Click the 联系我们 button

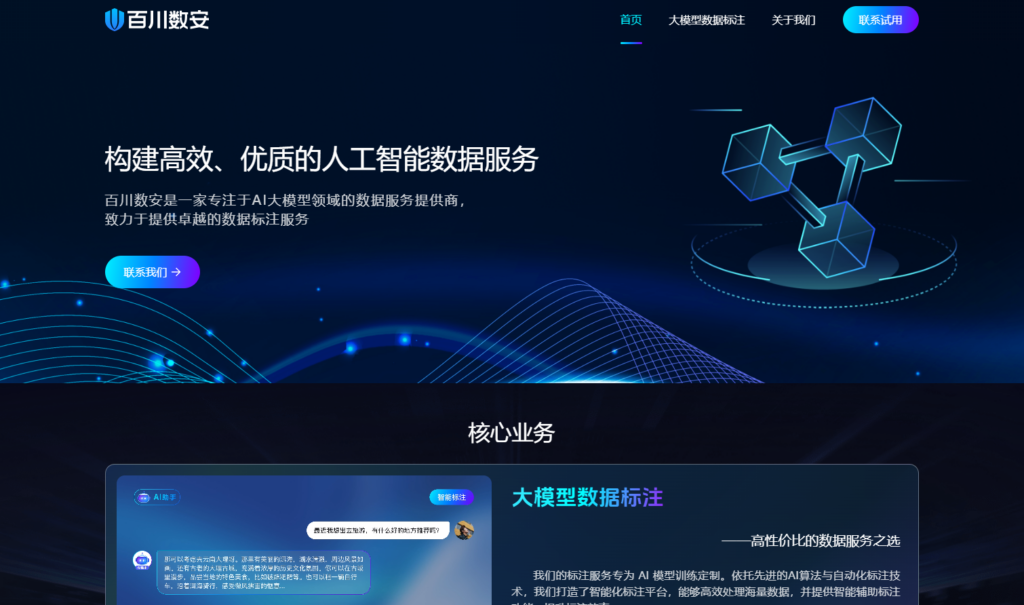tap(152, 272)
